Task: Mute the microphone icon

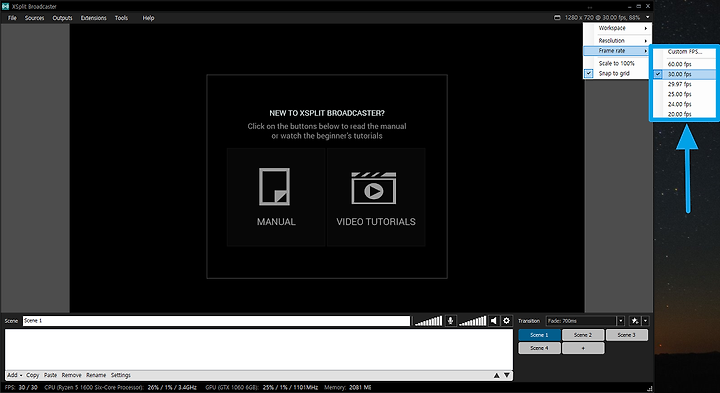Action: point(450,321)
